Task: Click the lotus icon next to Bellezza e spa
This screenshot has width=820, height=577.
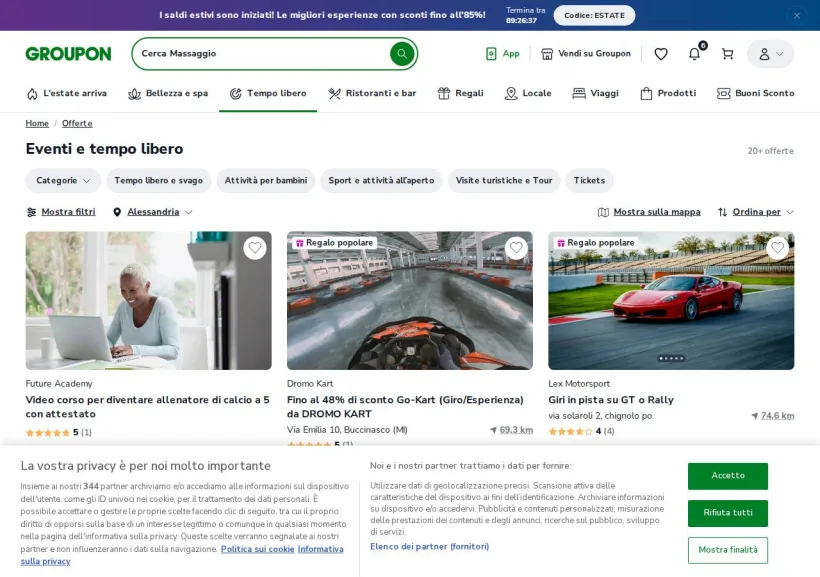Action: [x=134, y=94]
